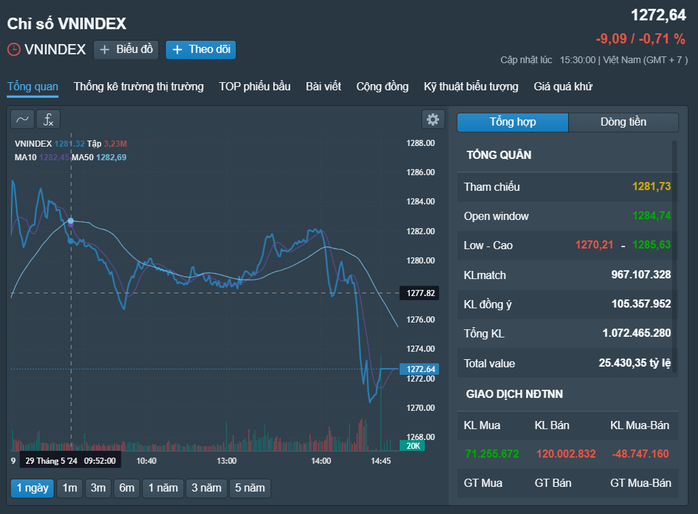Click the Theo dõi follow button
The height and width of the screenshot is (514, 698).
(x=201, y=49)
